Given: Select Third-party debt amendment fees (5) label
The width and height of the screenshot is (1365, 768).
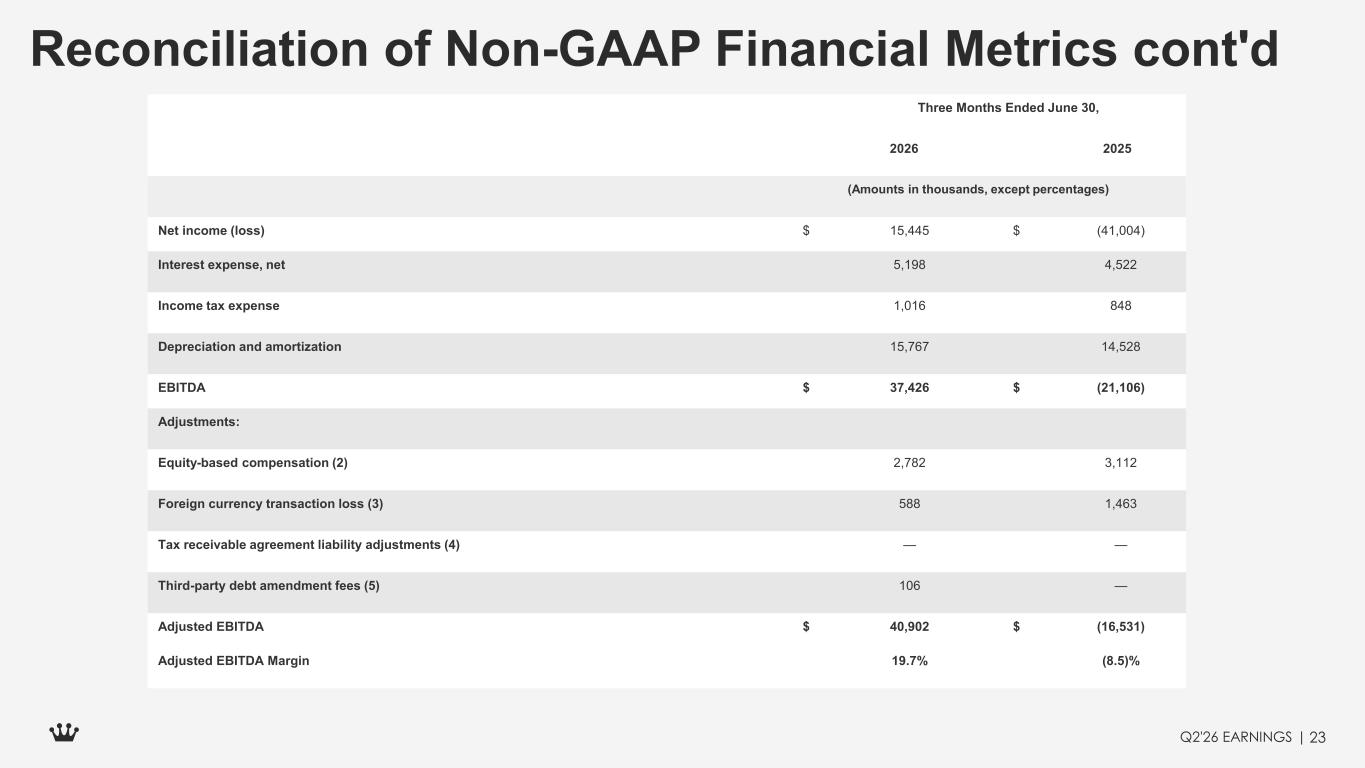Looking at the screenshot, I should pos(269,586).
